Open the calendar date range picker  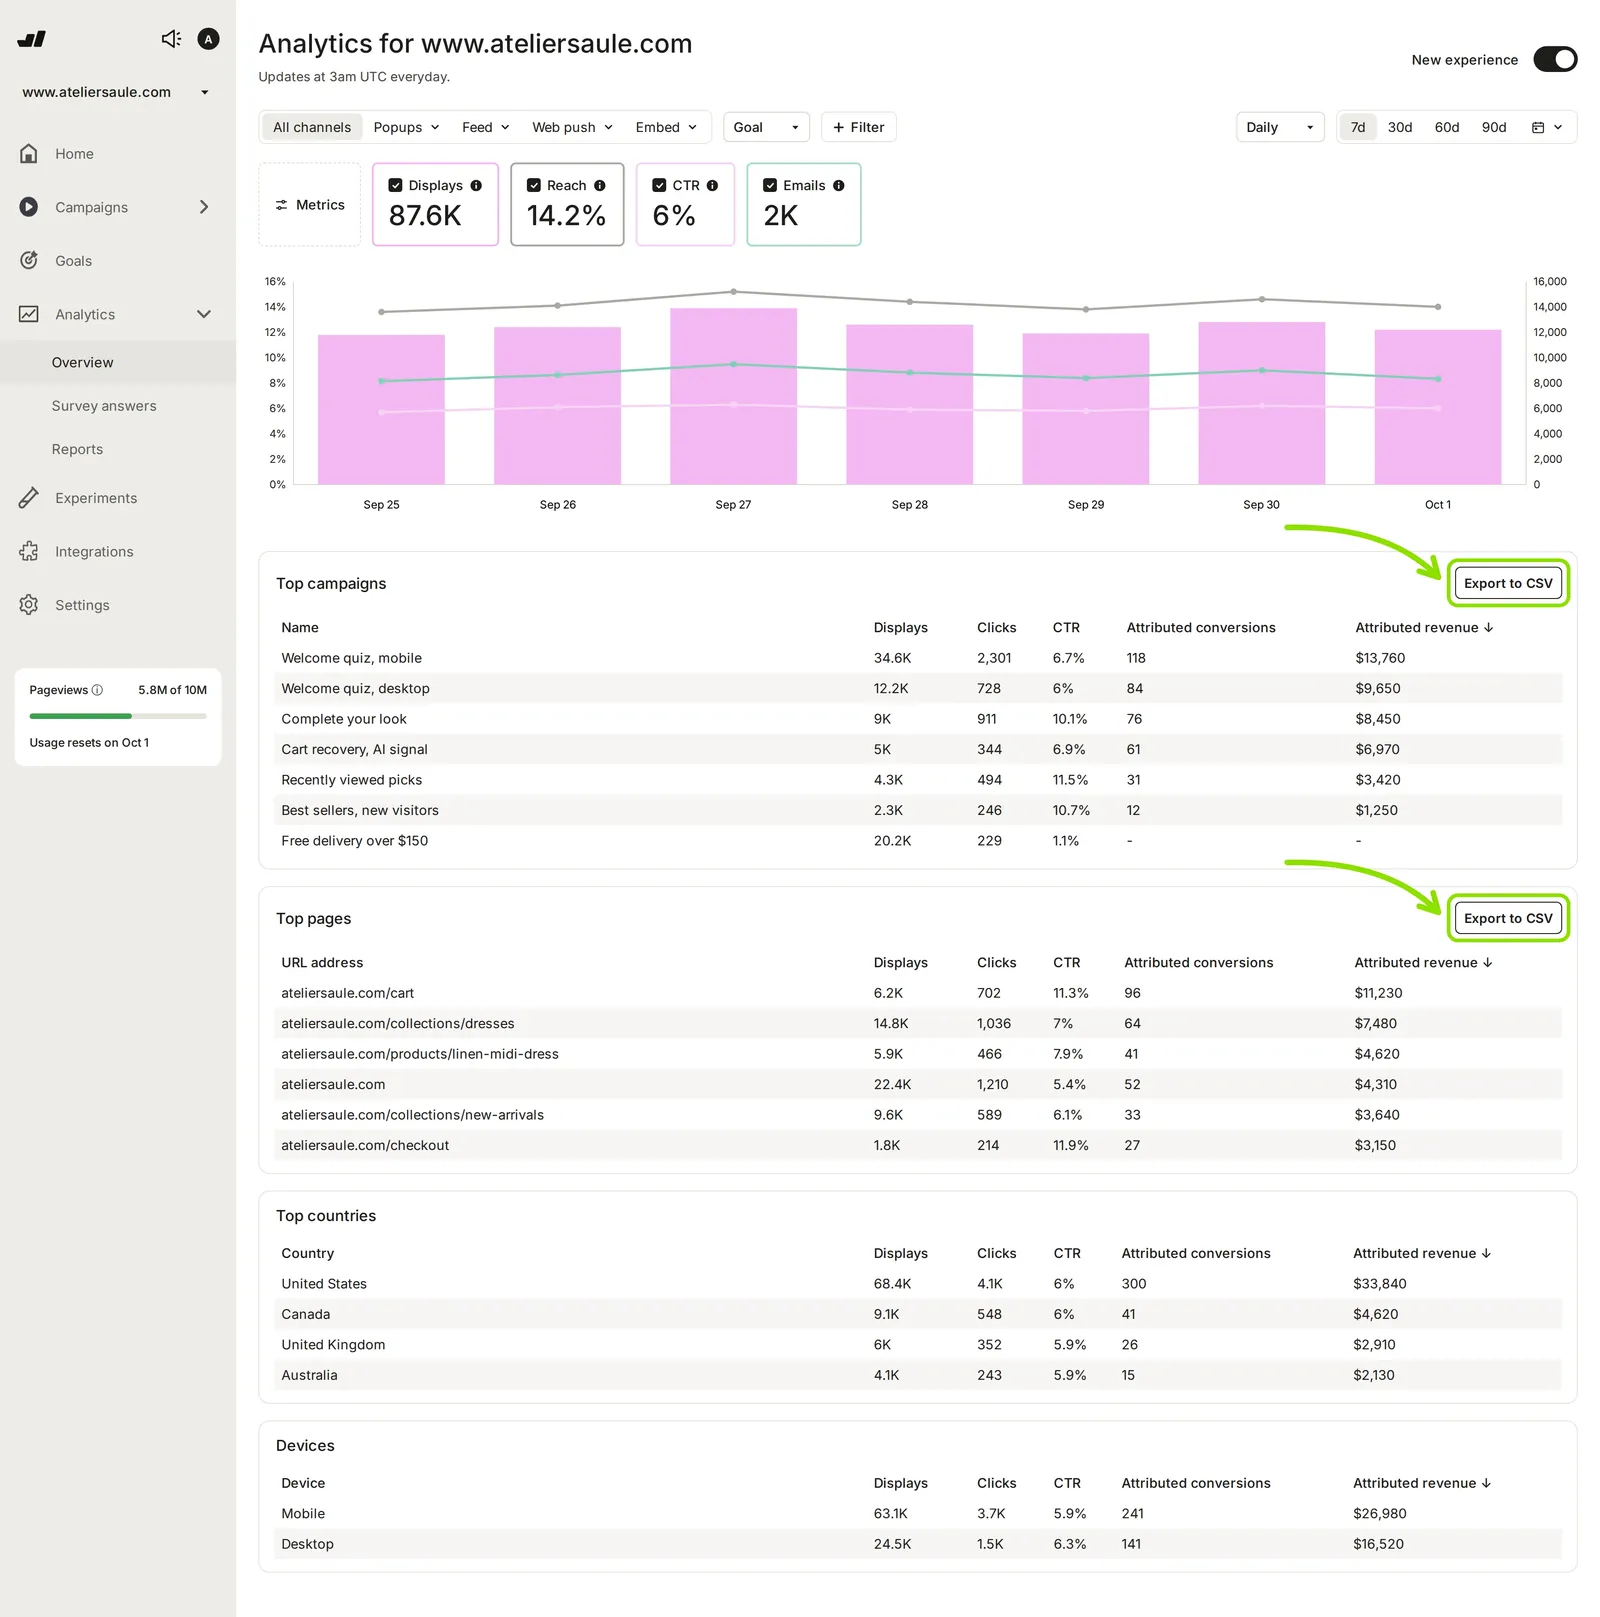point(1547,127)
